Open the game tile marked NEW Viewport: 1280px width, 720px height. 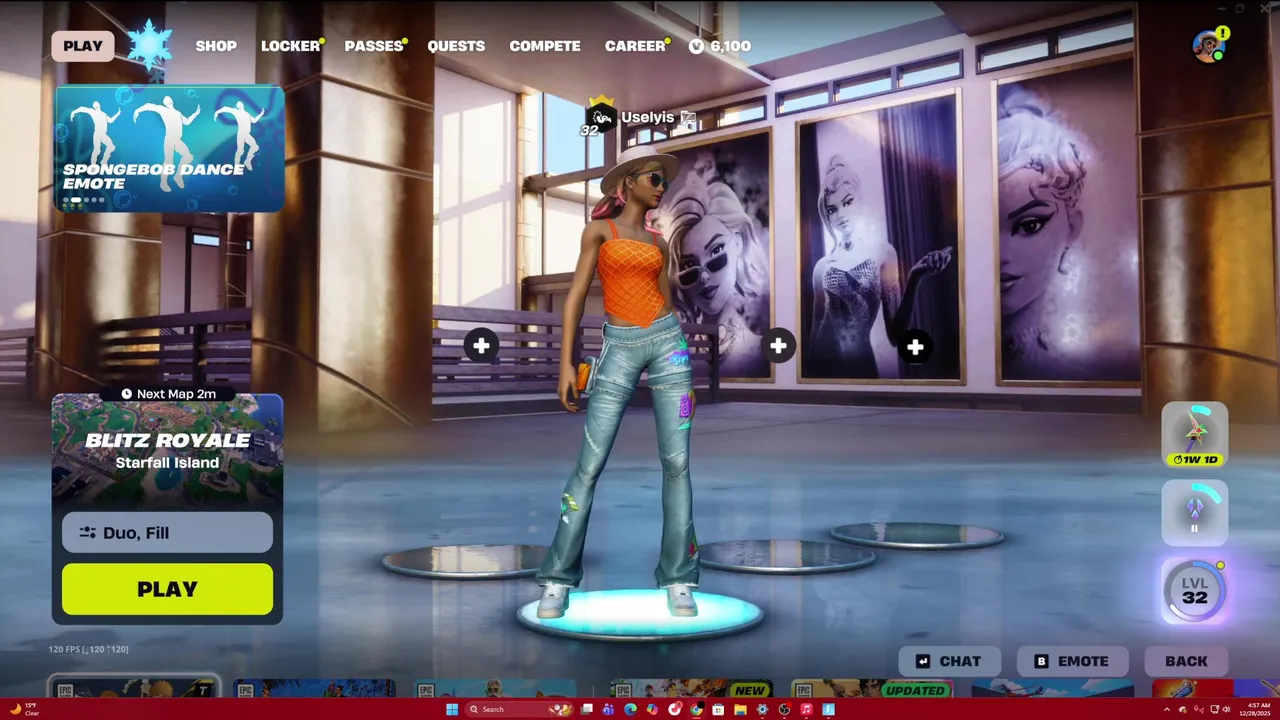691,689
